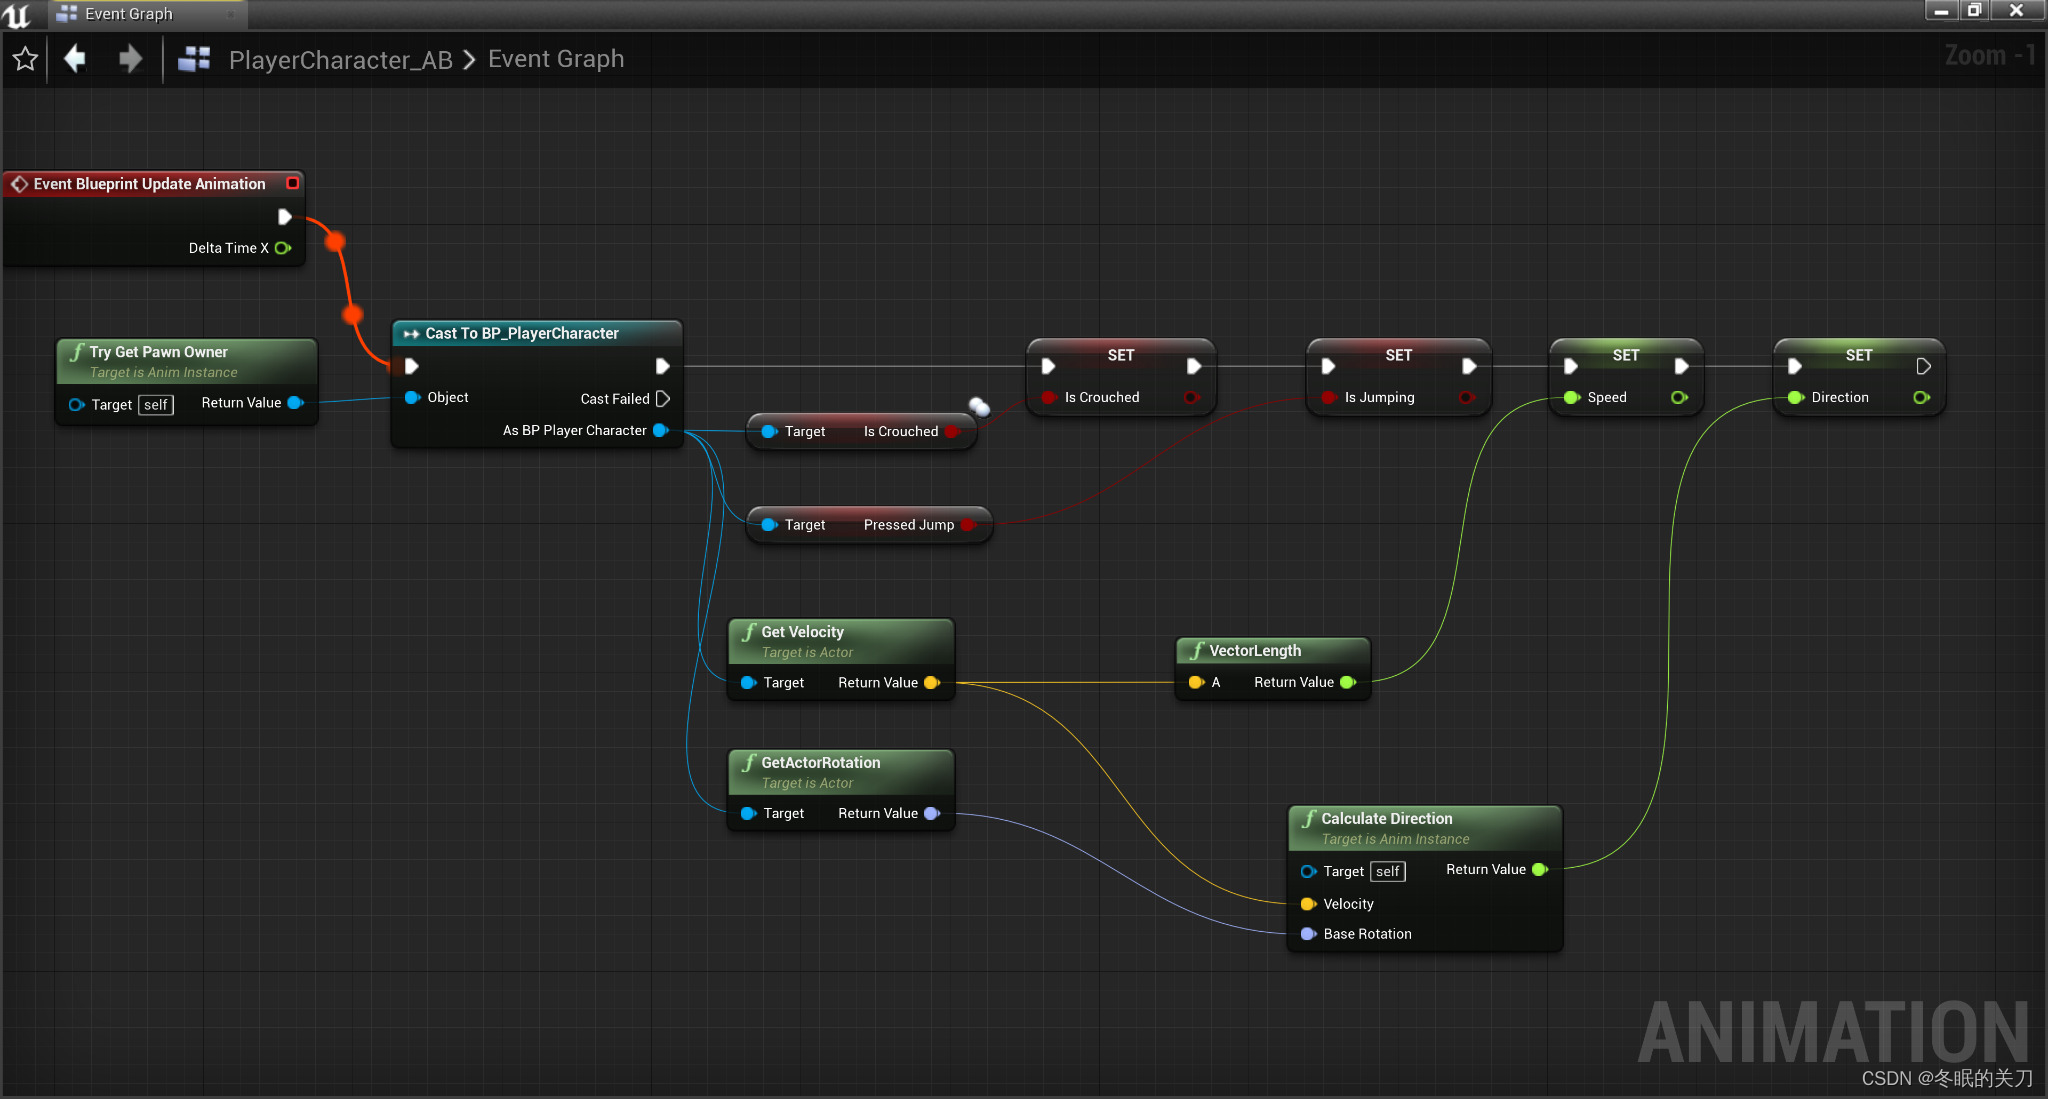Toggle Is Jumping boolean input on SET node

coord(1329,398)
